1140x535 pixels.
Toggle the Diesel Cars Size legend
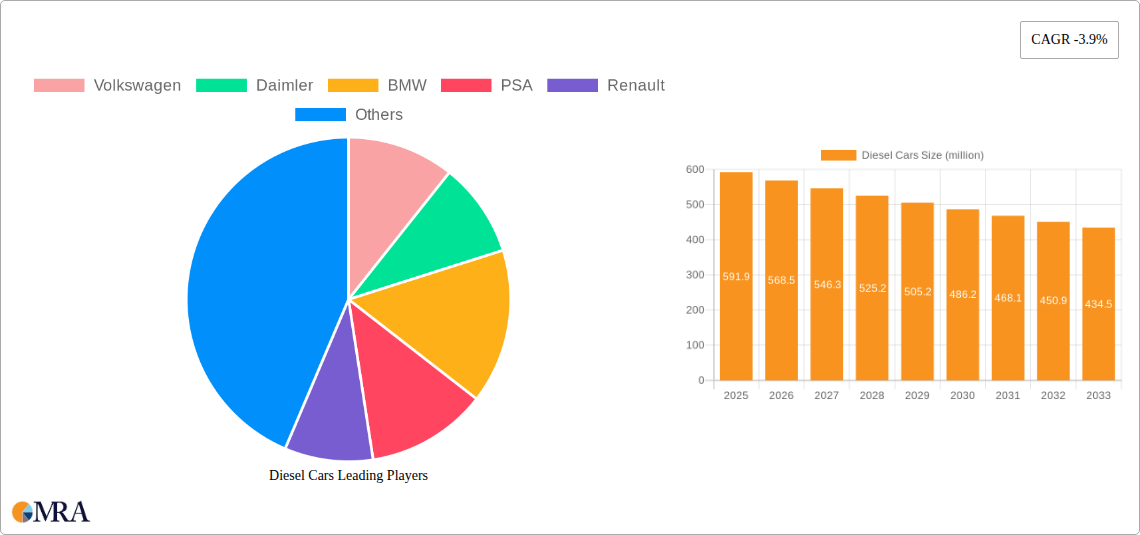(x=902, y=155)
